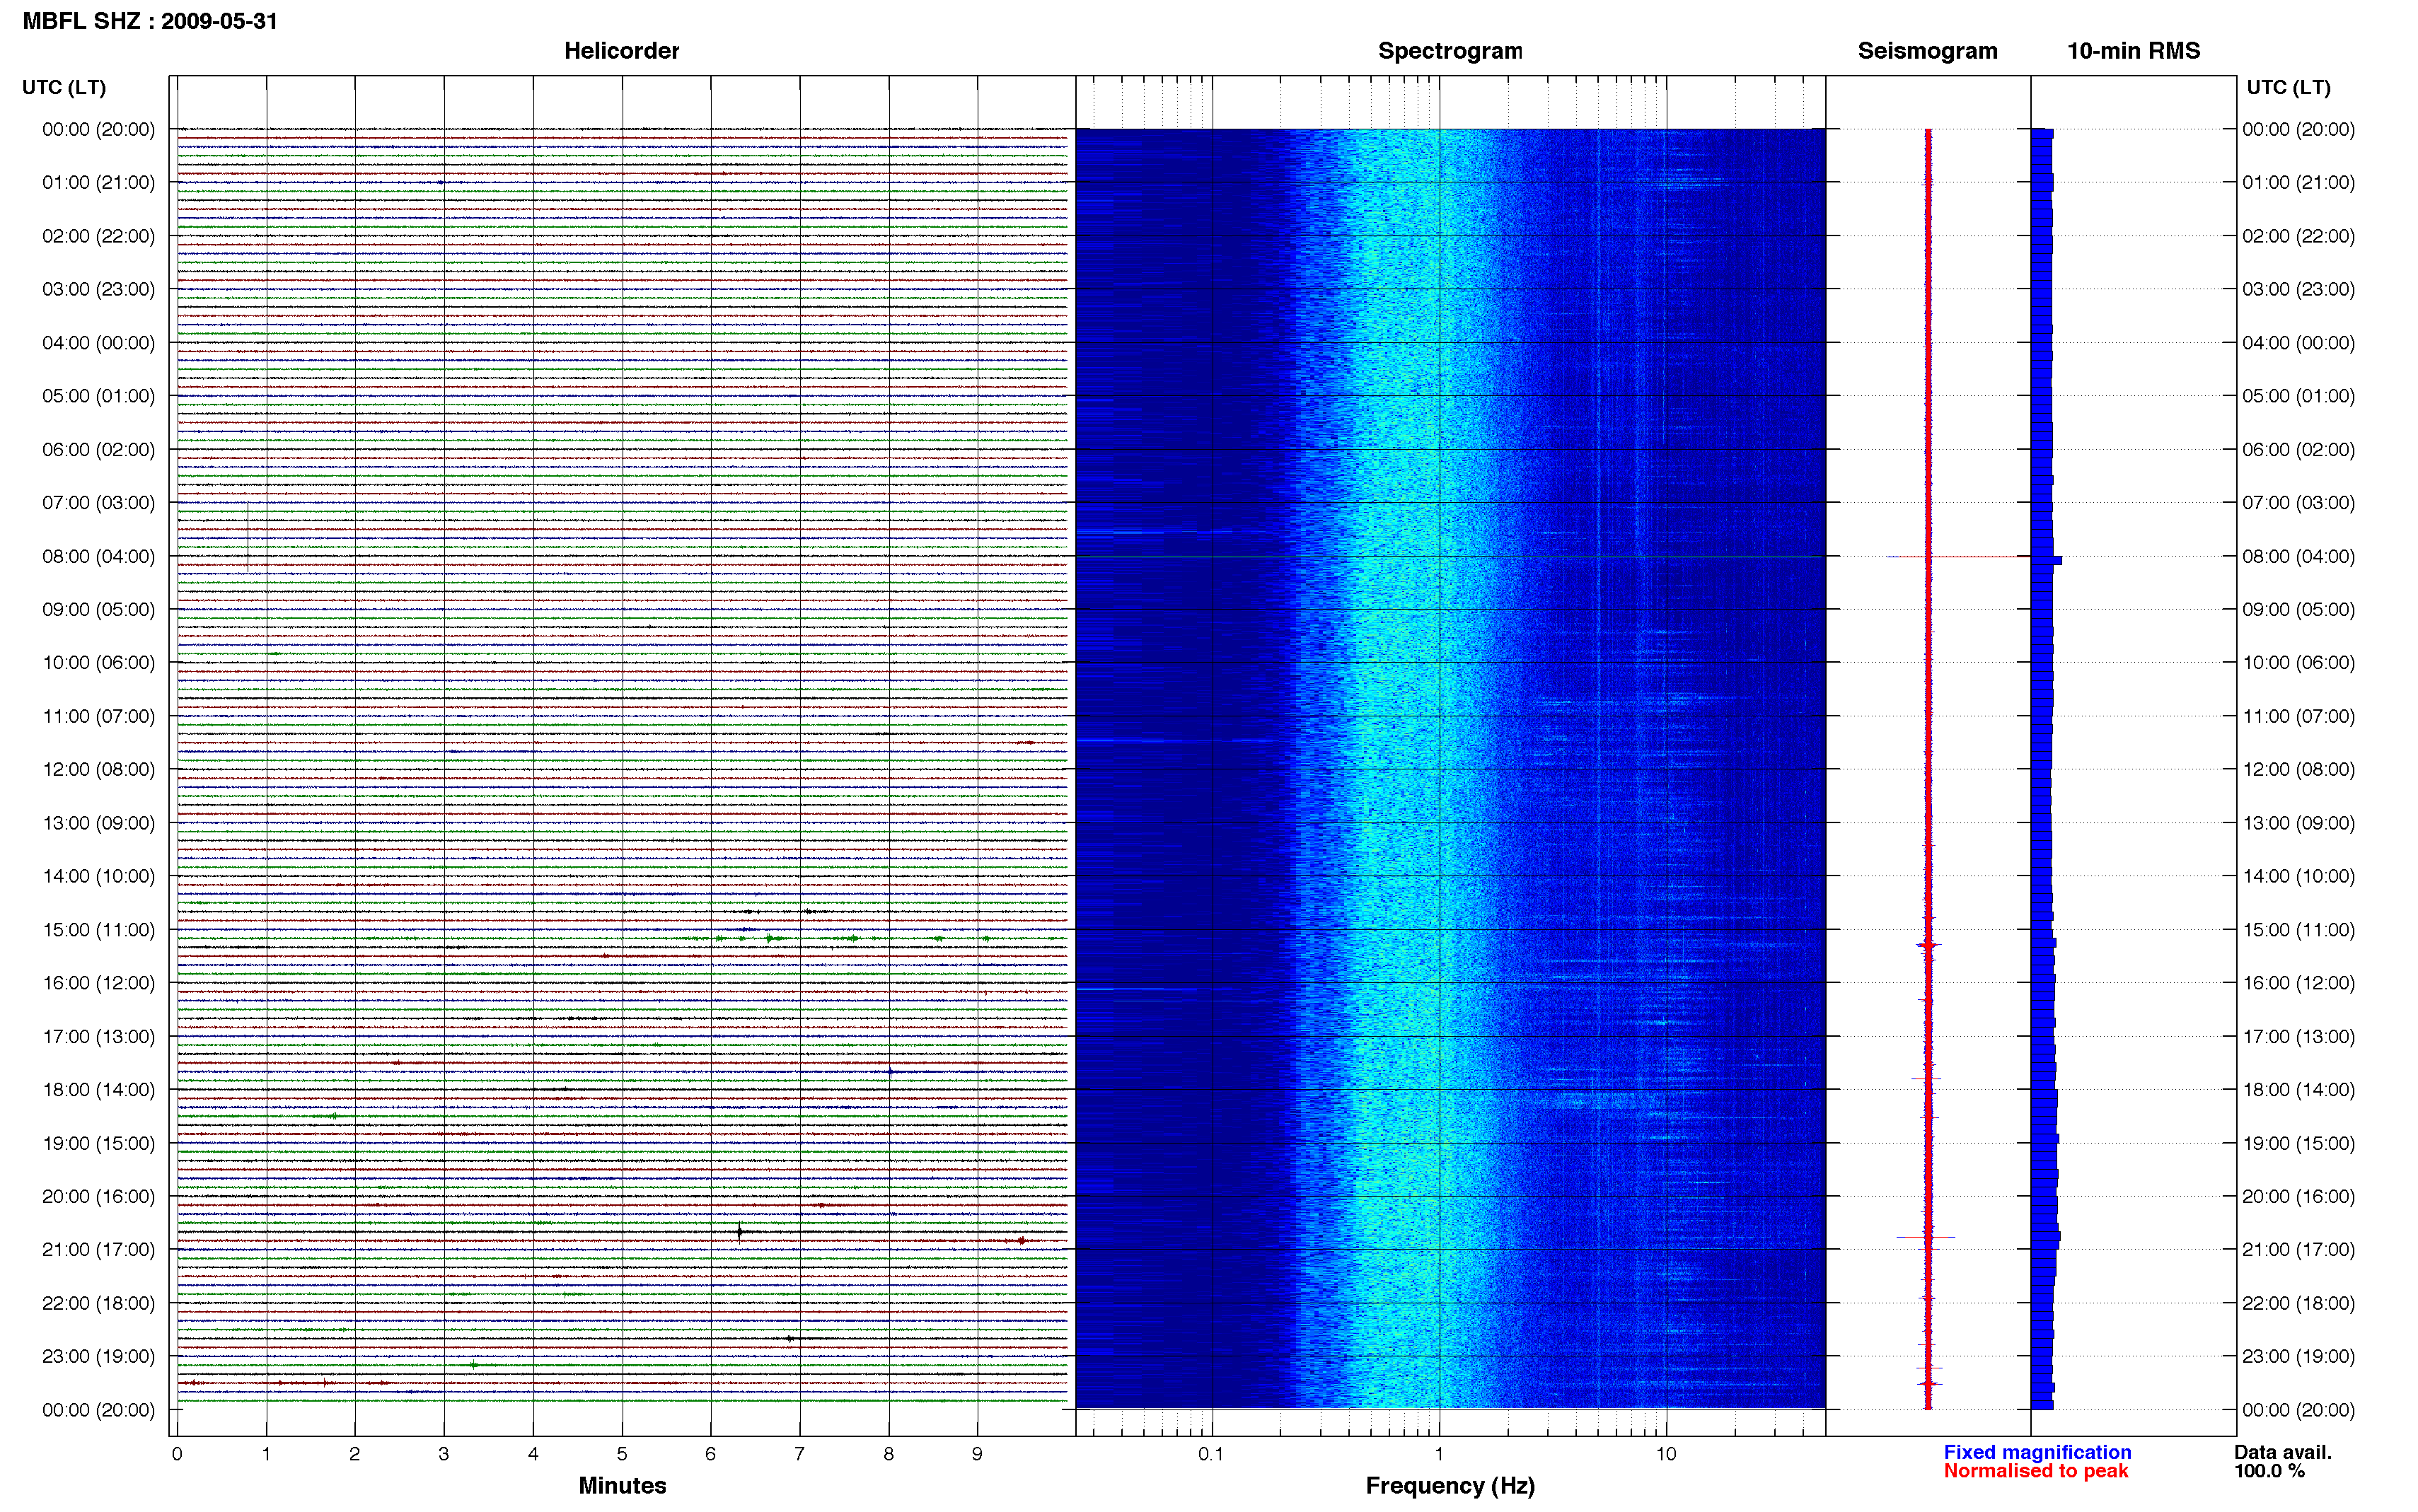Click right-side time label 08:00 (04:00)
Viewport: 2418px width, 1512px height.
point(2298,556)
